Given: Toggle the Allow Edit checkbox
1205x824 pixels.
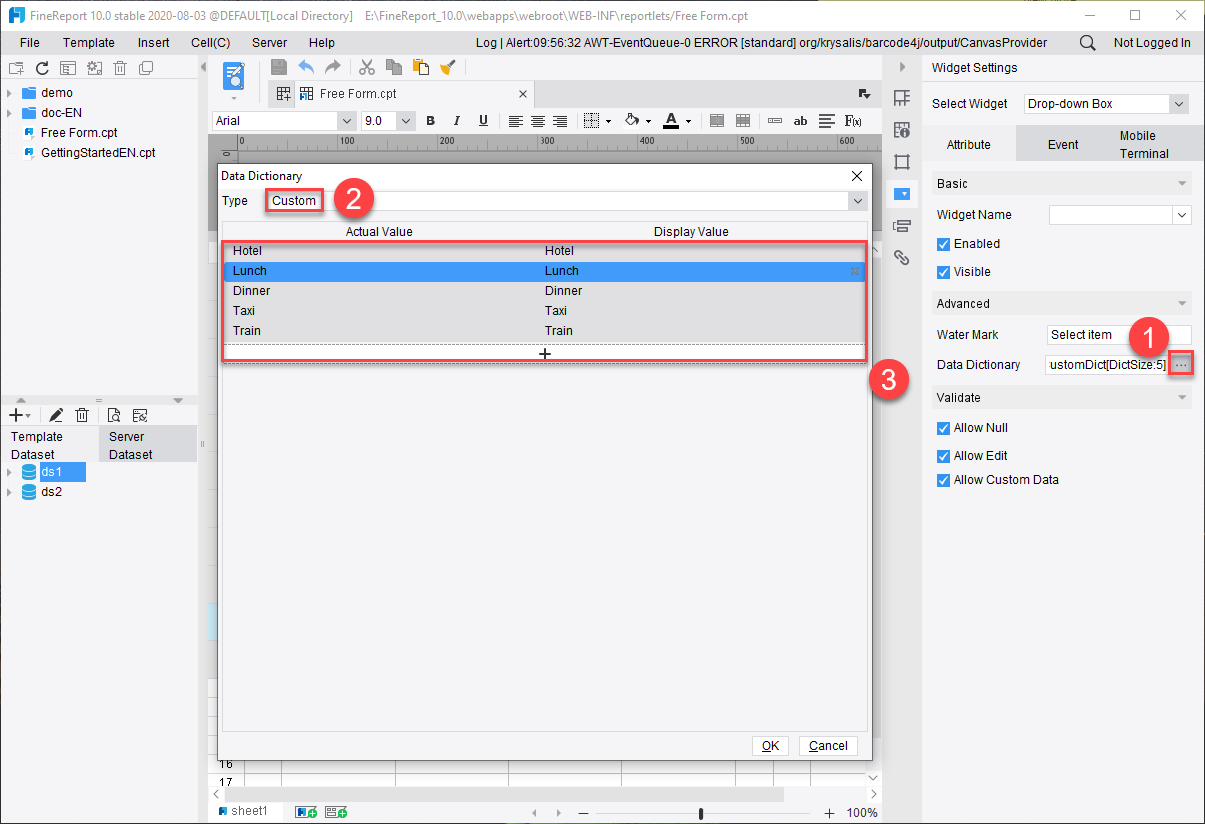Looking at the screenshot, I should click(943, 456).
